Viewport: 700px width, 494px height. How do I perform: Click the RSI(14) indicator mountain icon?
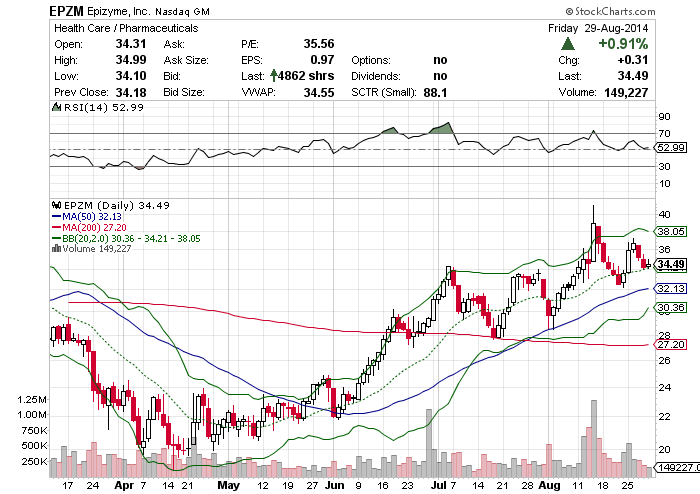click(56, 107)
